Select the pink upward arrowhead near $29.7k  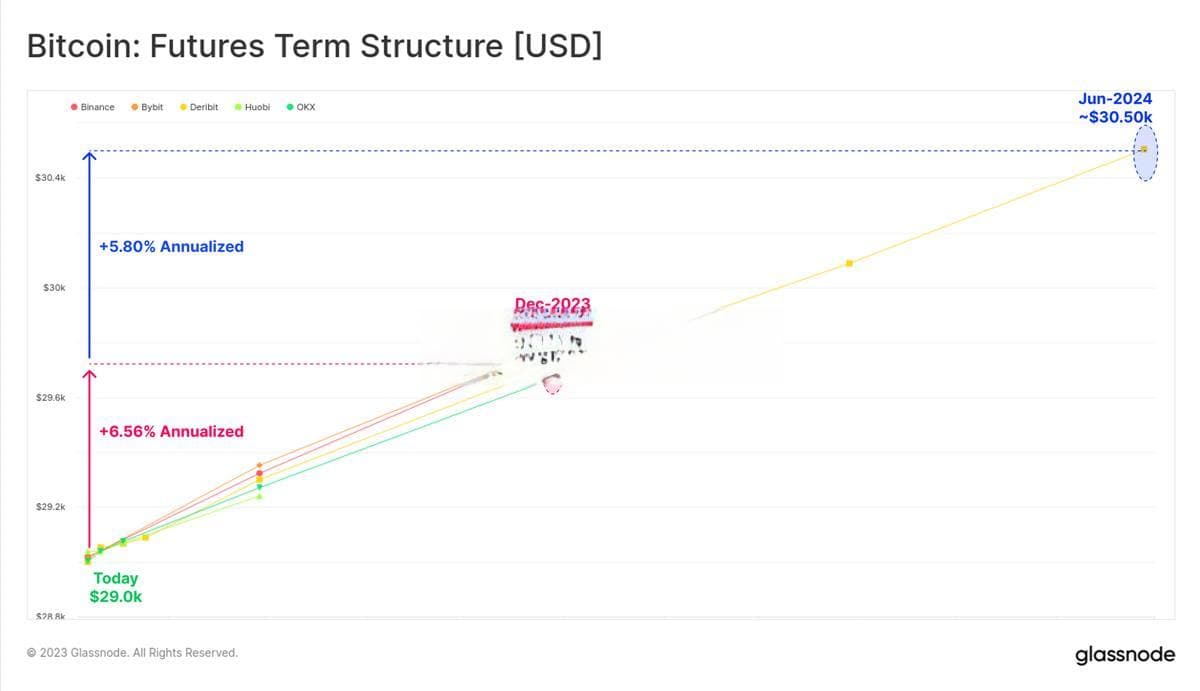click(x=89, y=374)
